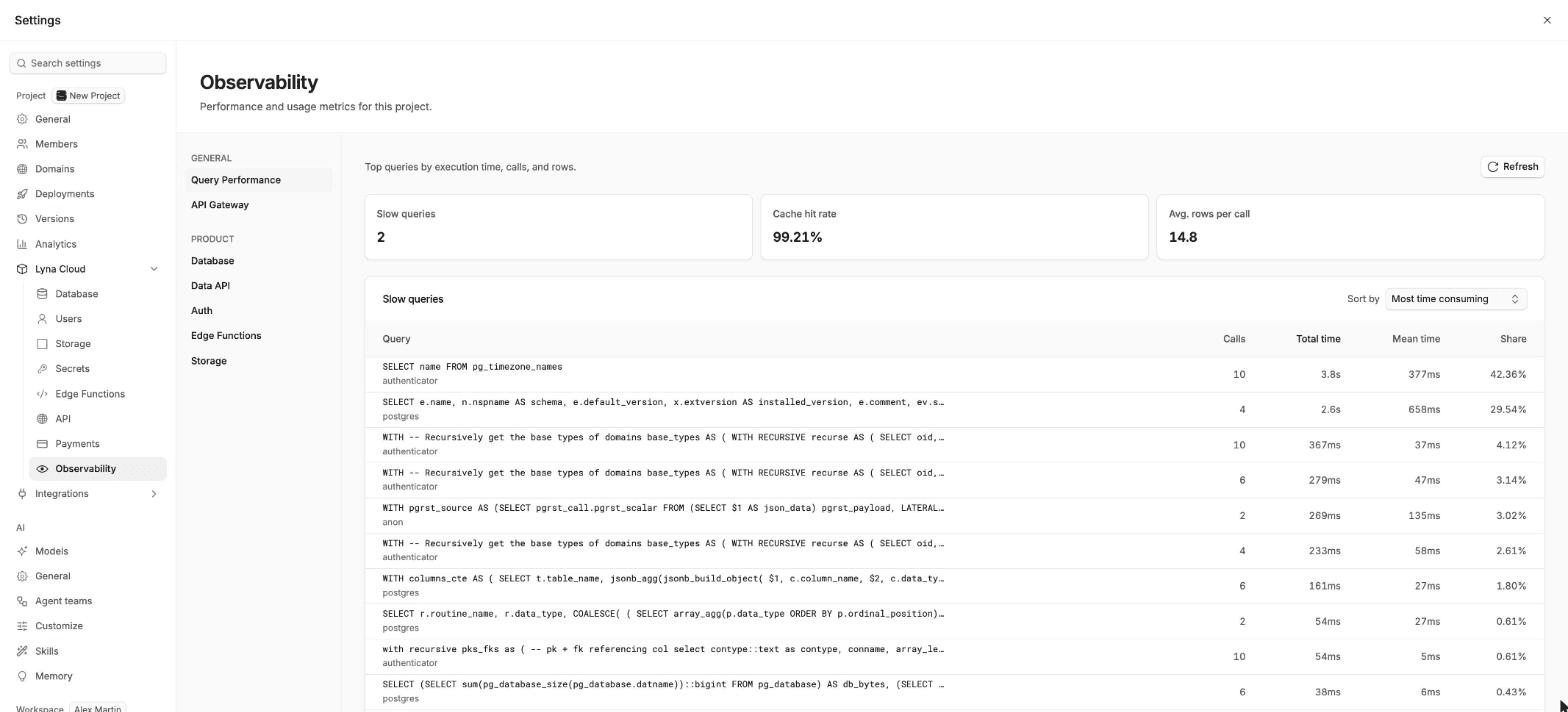Click the 233ms total time value
The height and width of the screenshot is (712, 1568).
(x=1323, y=551)
